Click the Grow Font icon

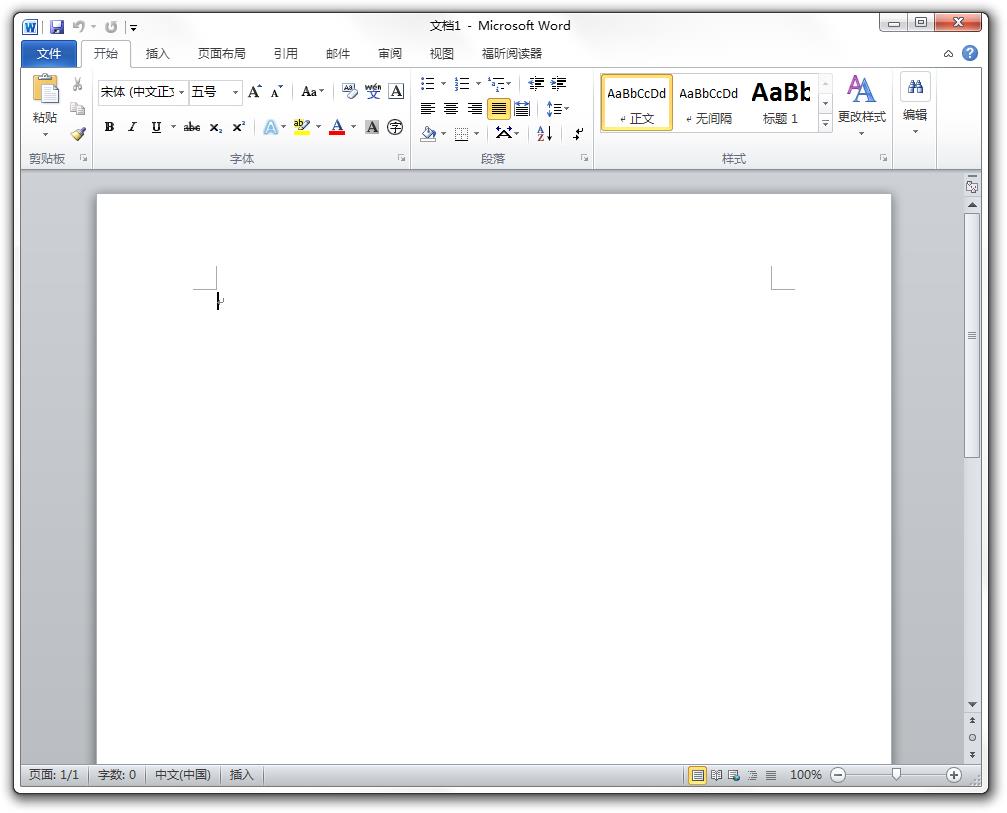[x=254, y=92]
